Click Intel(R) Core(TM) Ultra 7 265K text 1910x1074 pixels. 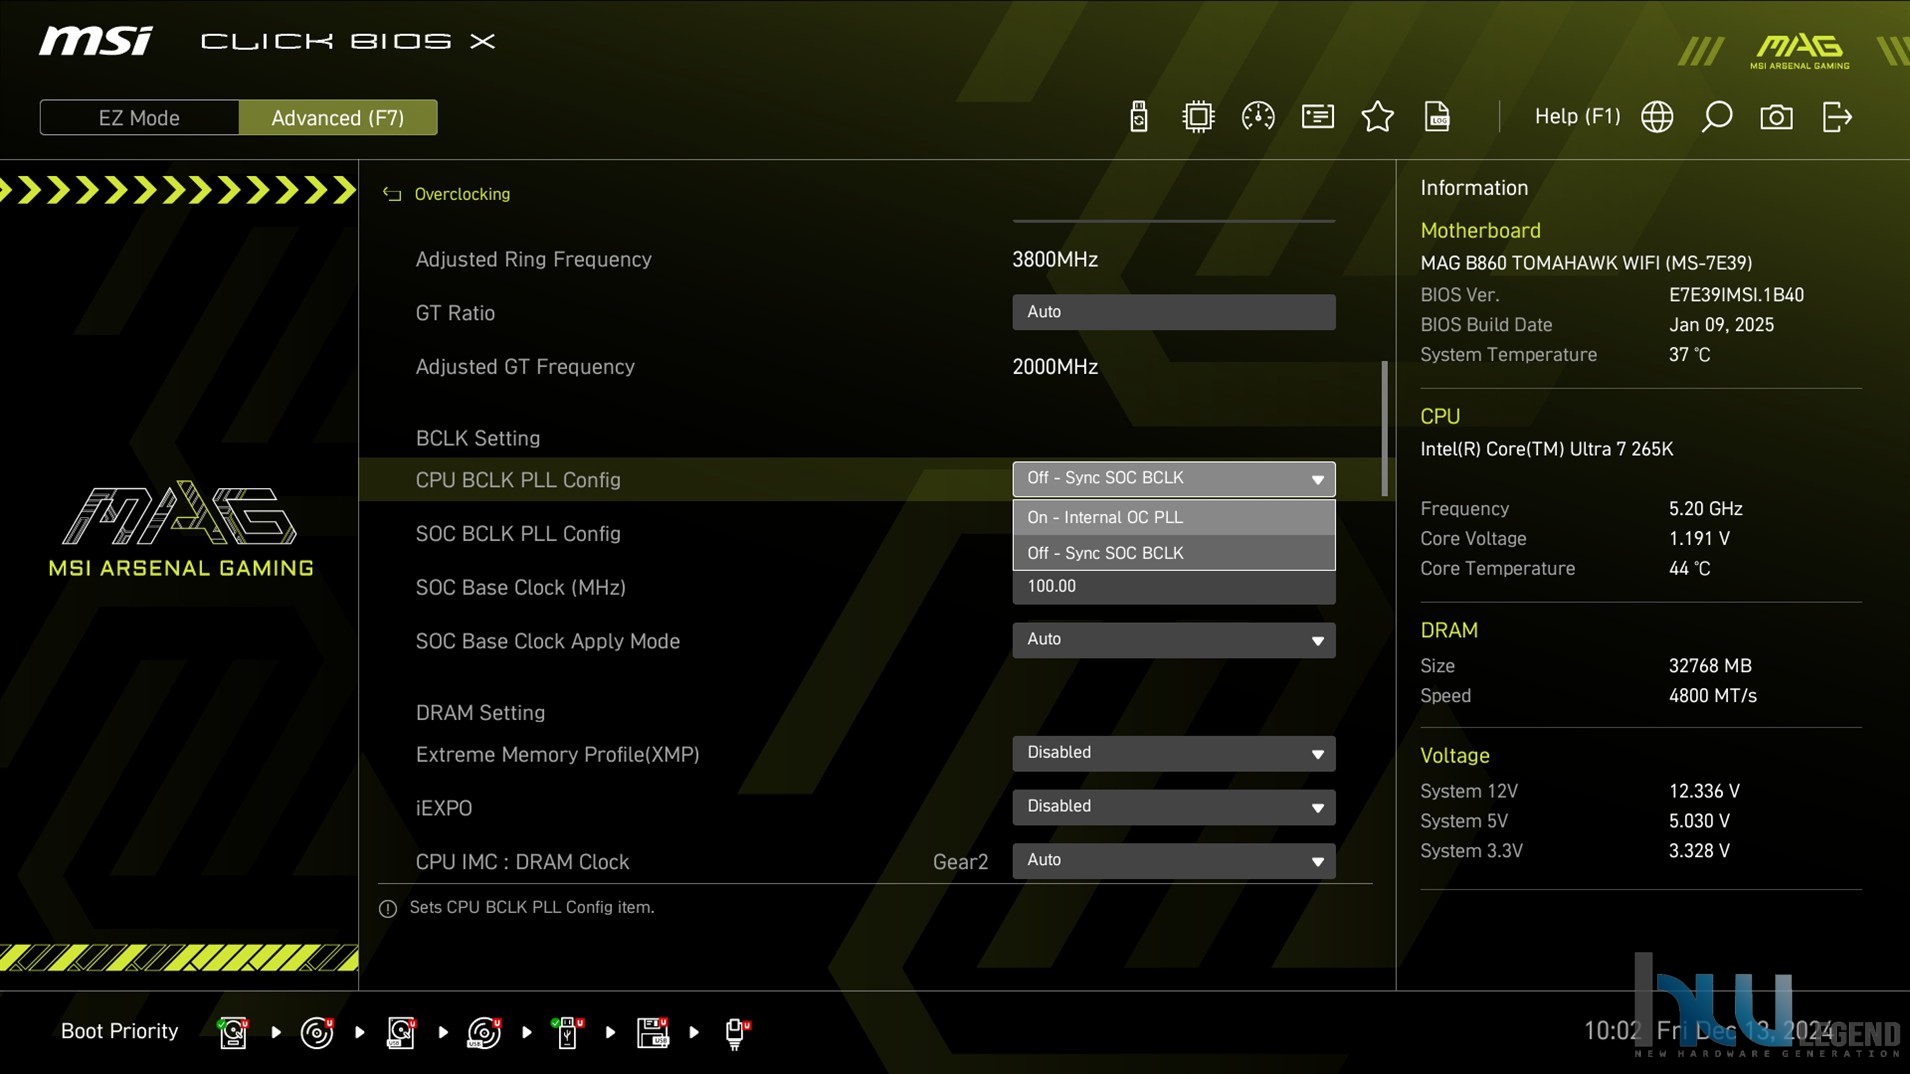coord(1546,449)
